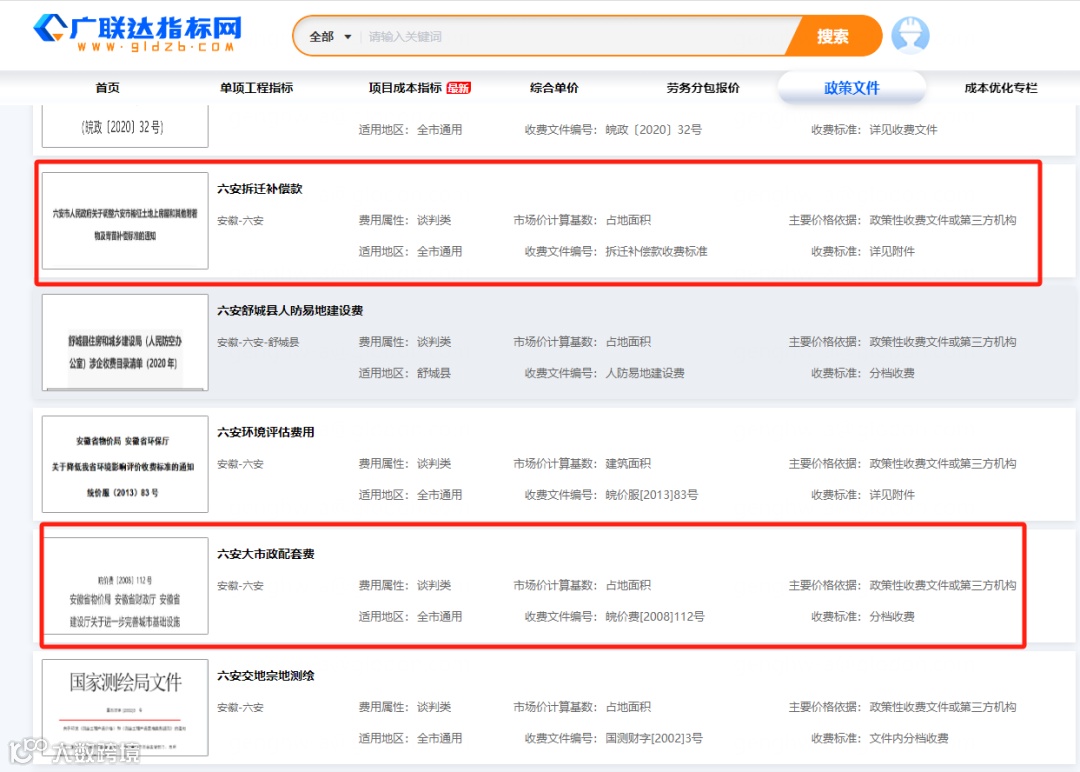
Task: Open the 六安拆迁补偿款 title link
Action: click(x=260, y=189)
